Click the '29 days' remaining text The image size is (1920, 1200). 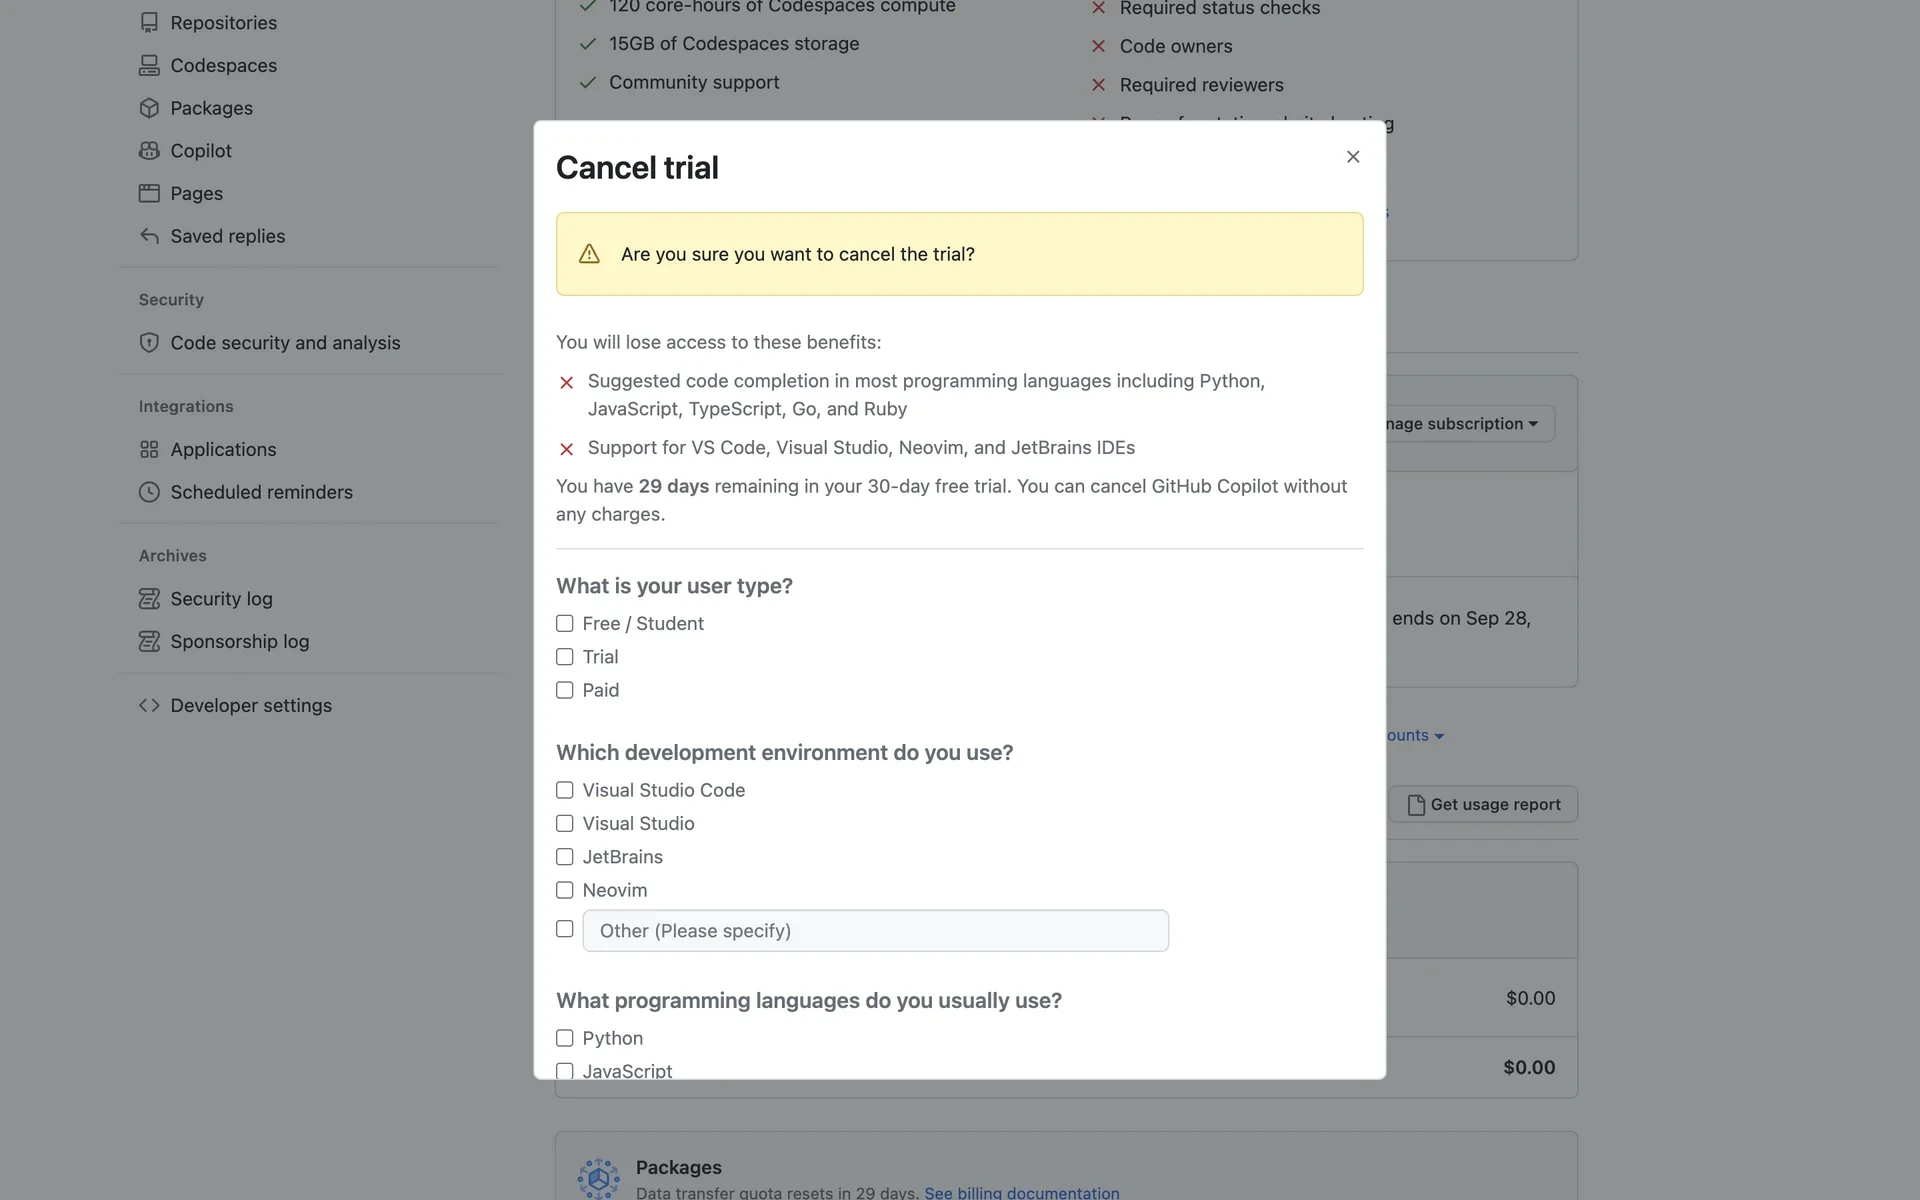click(x=674, y=487)
